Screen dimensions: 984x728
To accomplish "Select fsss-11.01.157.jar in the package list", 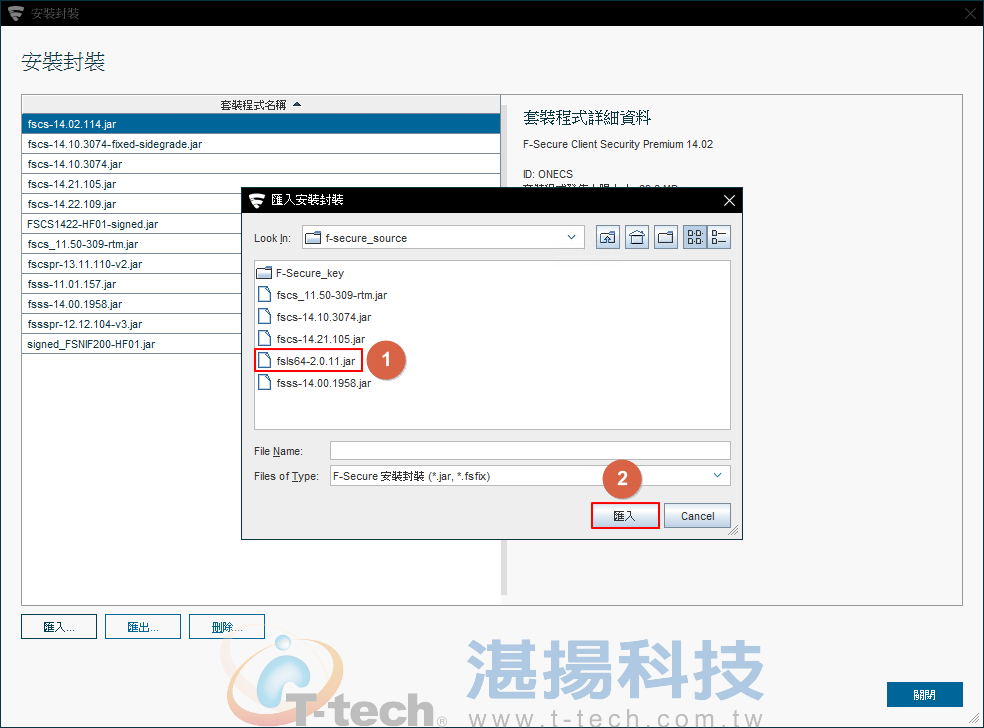I will point(132,284).
